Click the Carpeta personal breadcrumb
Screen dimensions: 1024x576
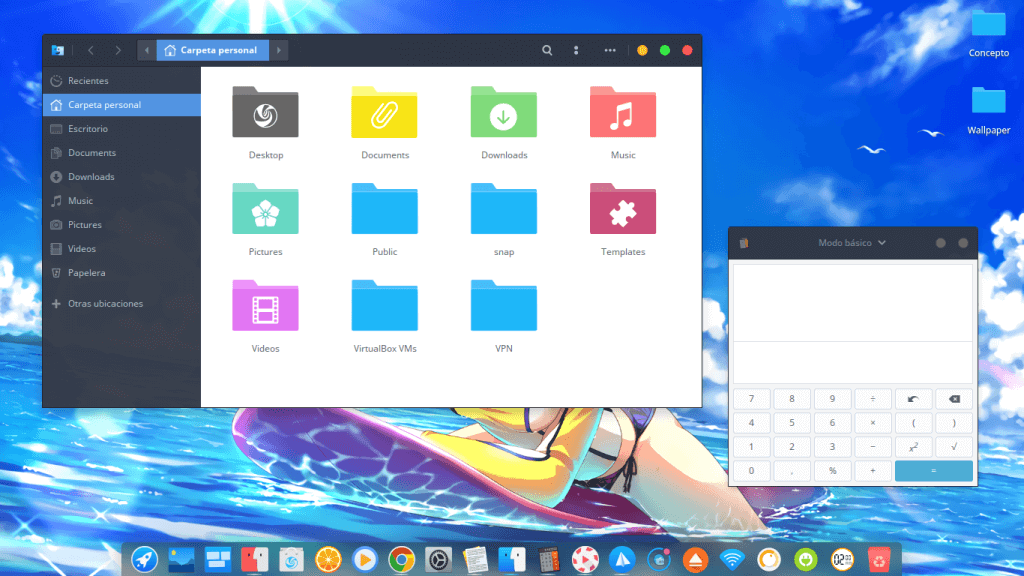[x=212, y=50]
